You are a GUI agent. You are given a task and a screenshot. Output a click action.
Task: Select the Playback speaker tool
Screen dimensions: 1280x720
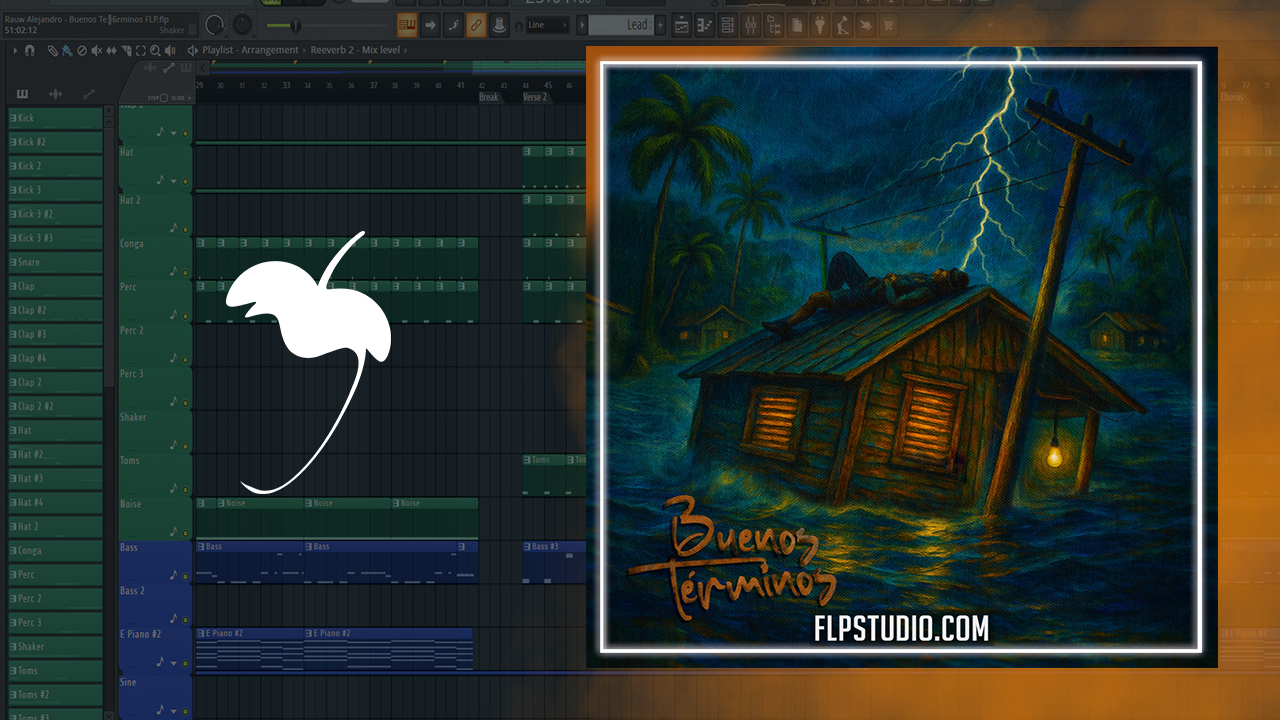coord(170,50)
